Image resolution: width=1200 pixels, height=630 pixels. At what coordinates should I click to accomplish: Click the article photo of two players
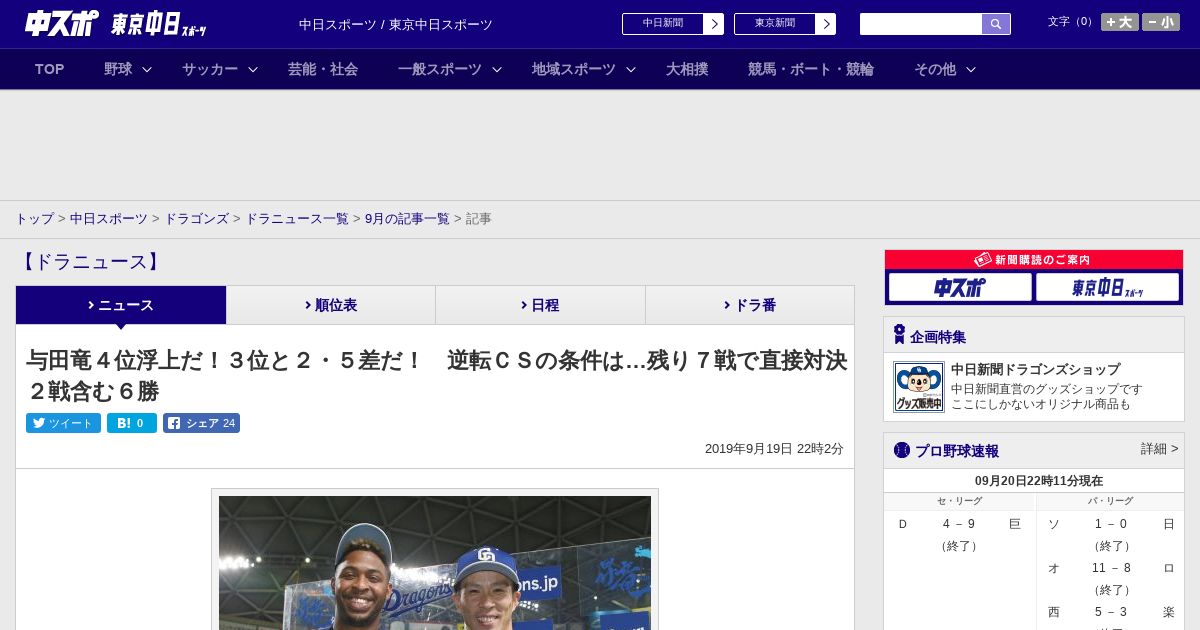pos(435,563)
